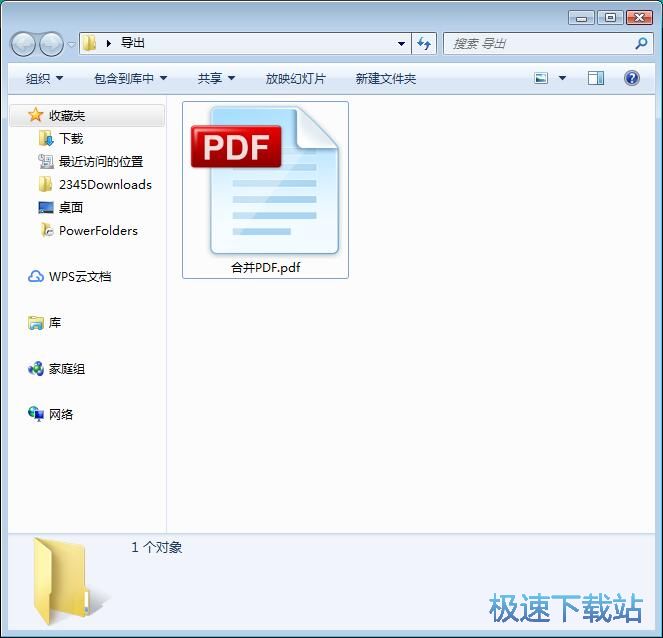The width and height of the screenshot is (663, 638).
Task: Click the 2345Downloads folder icon
Action: [x=46, y=184]
